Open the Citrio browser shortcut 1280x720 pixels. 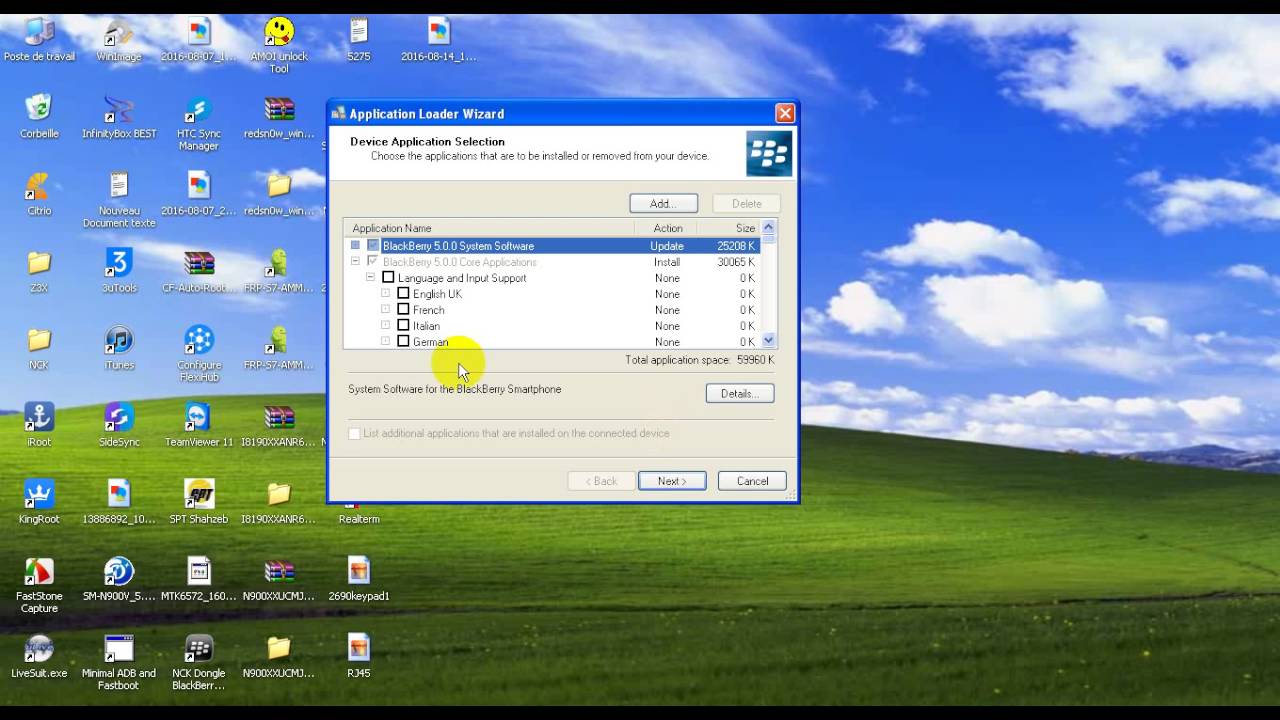point(39,194)
